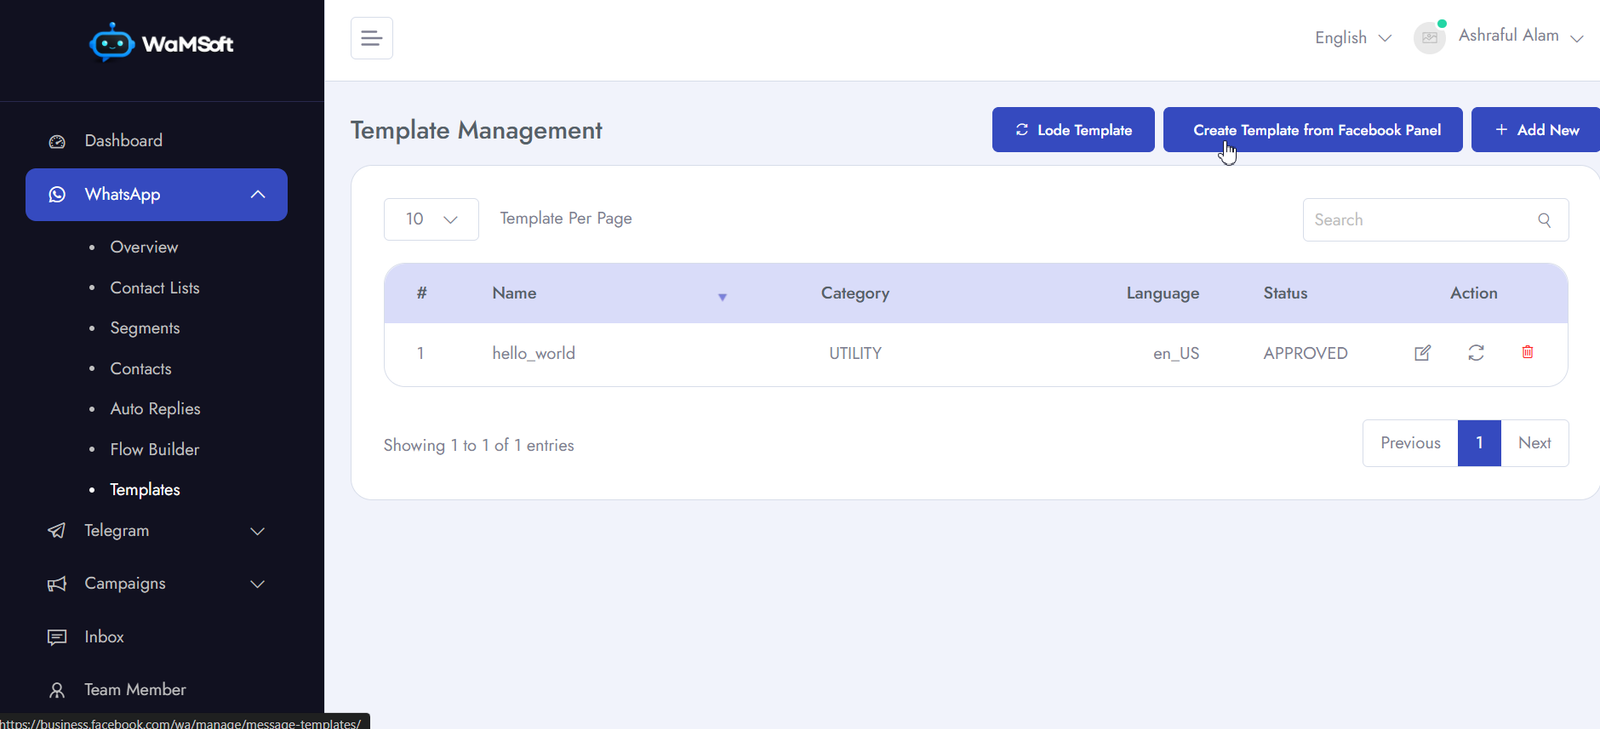
Task: Open Auto Replies page
Action: click(155, 409)
